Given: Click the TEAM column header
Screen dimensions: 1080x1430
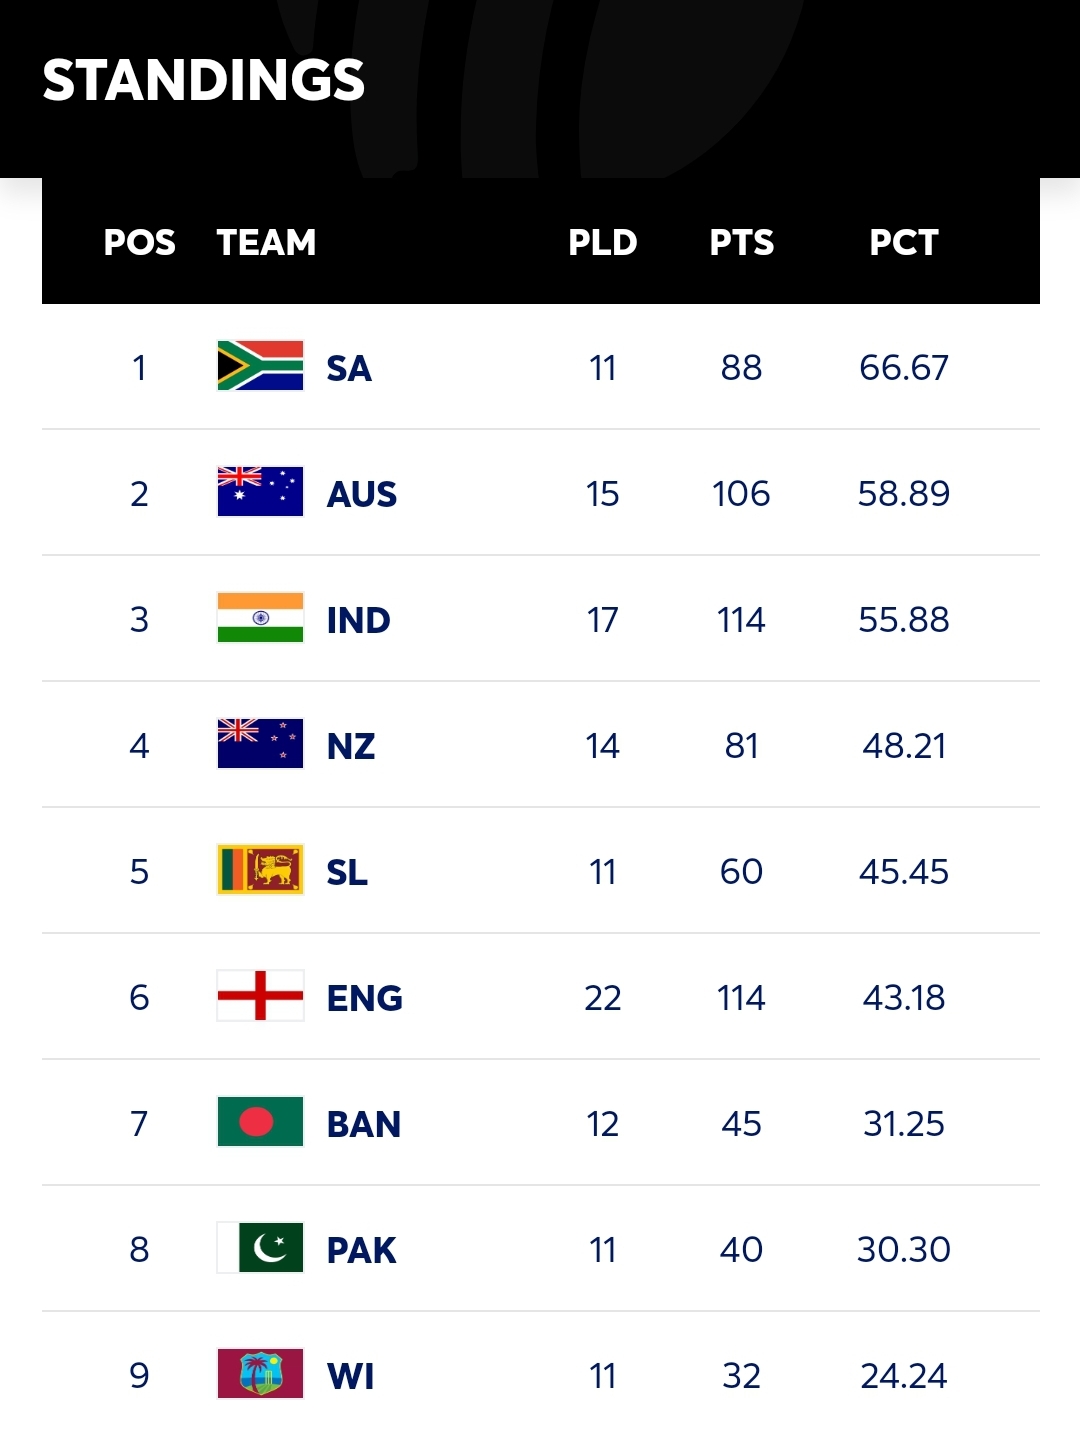Looking at the screenshot, I should pyautogui.click(x=266, y=242).
